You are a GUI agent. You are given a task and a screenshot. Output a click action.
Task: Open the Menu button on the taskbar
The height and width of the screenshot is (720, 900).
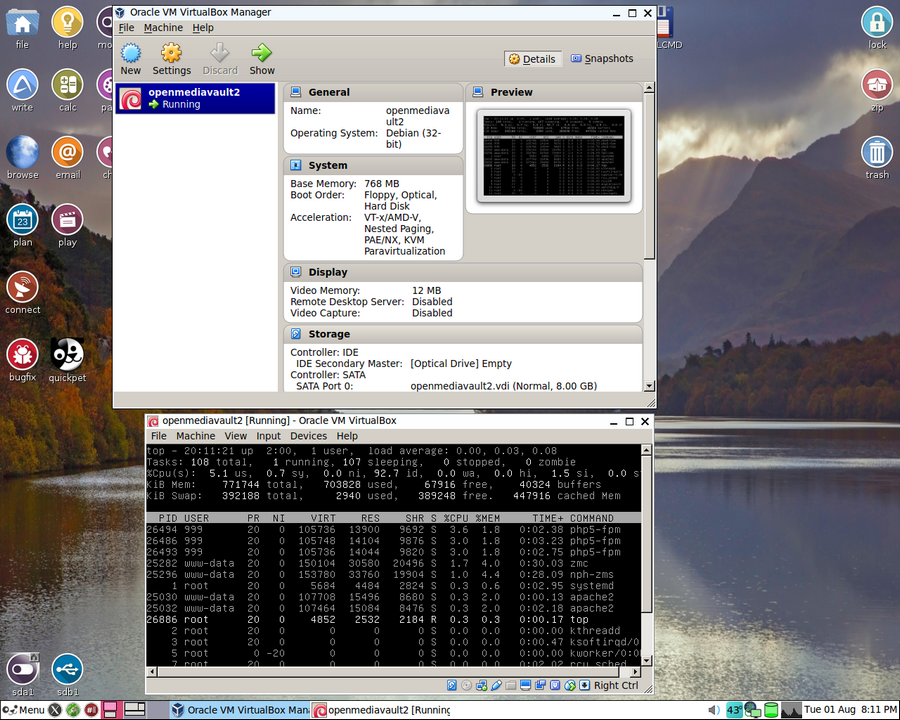pyautogui.click(x=24, y=710)
